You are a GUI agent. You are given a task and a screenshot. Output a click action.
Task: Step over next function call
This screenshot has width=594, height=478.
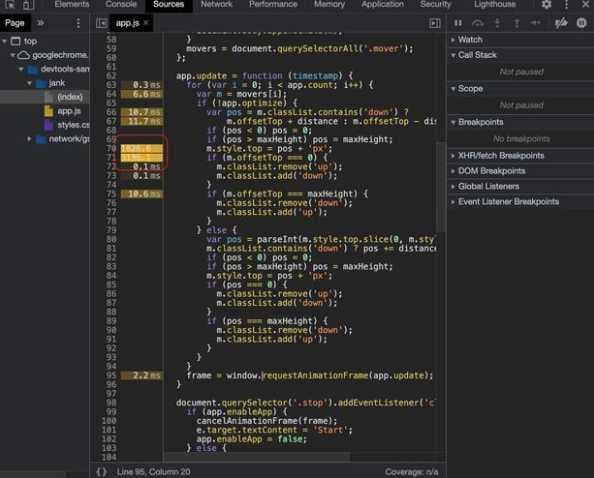(x=478, y=23)
